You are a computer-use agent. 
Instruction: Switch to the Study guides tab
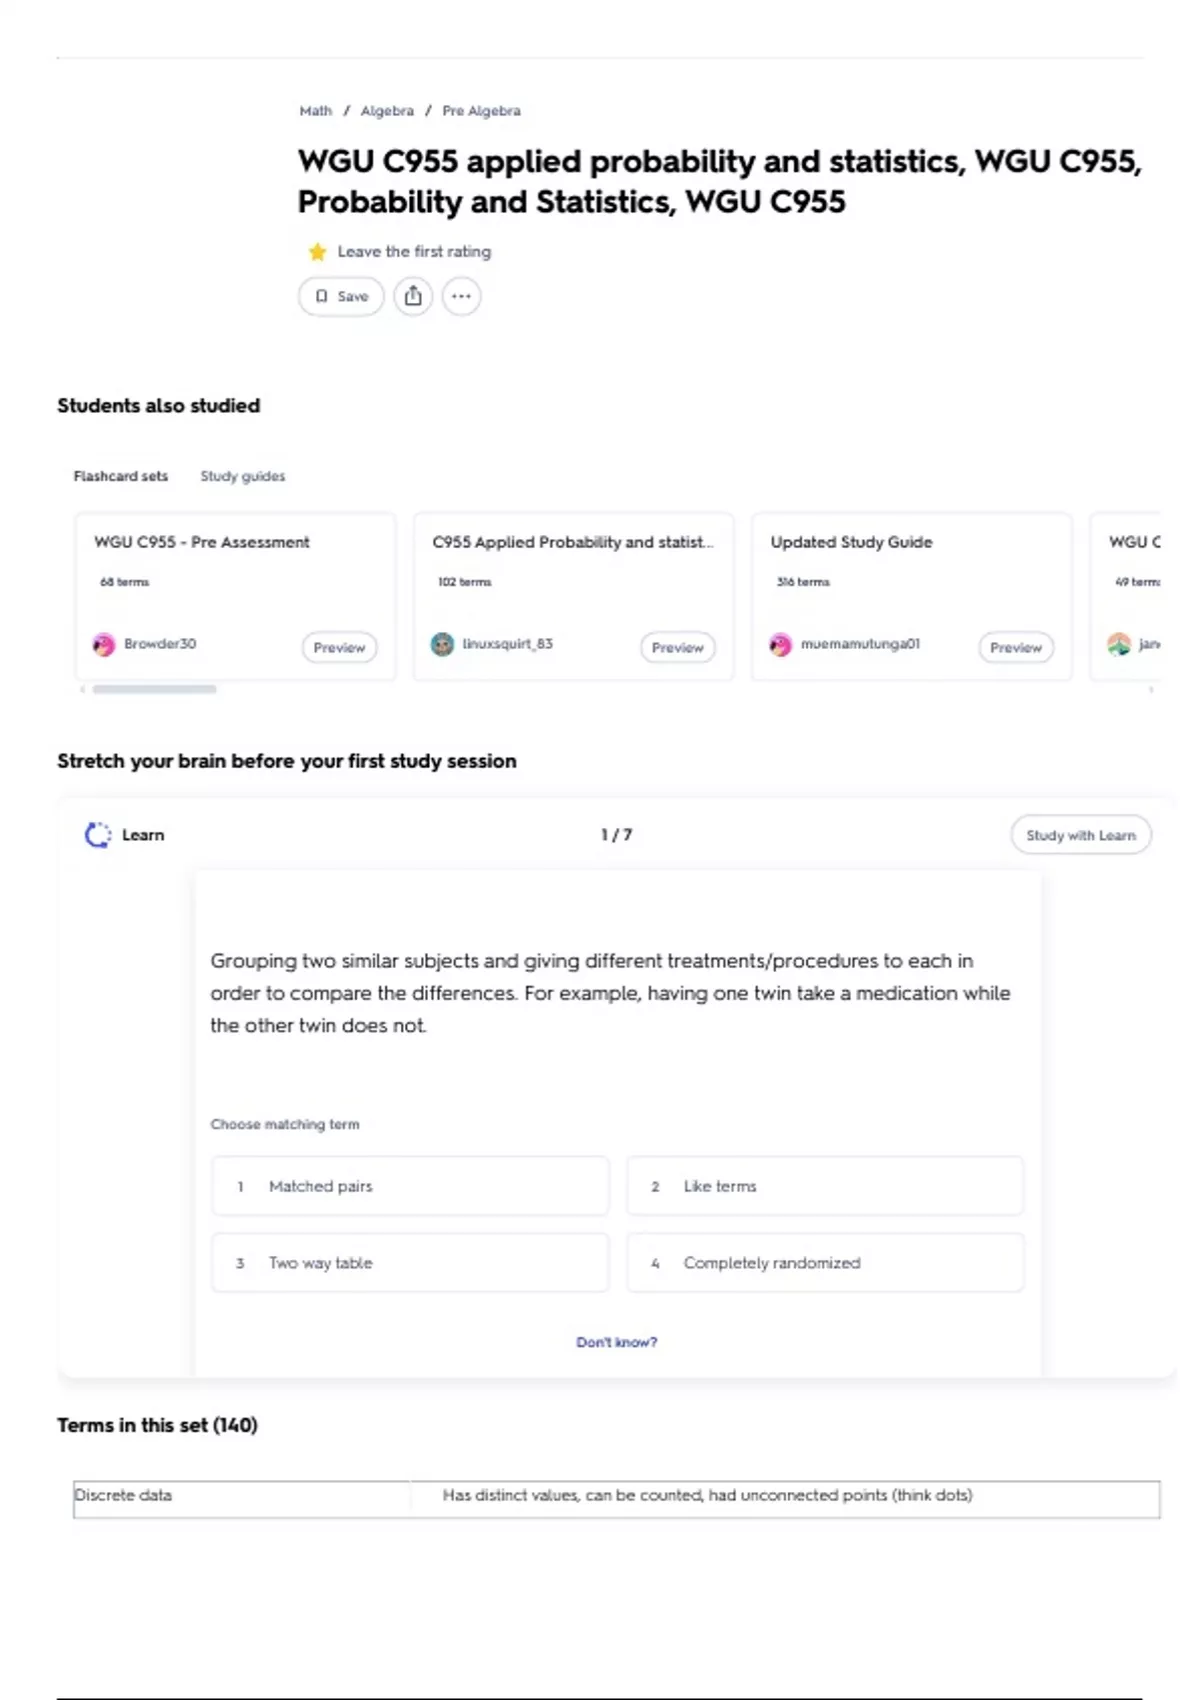click(x=242, y=476)
